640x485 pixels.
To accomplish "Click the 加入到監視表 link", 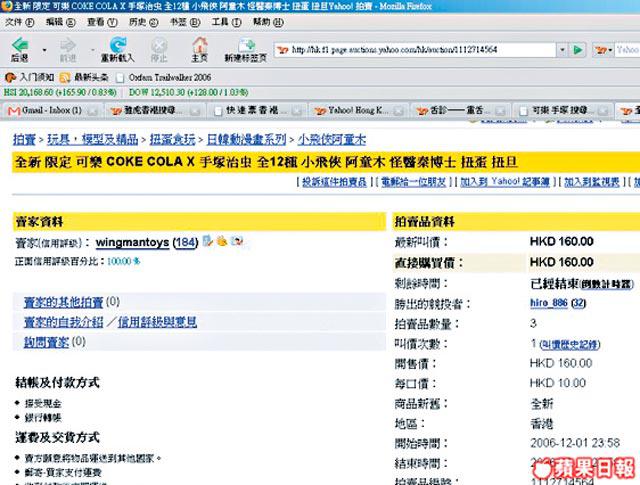I will [x=592, y=182].
